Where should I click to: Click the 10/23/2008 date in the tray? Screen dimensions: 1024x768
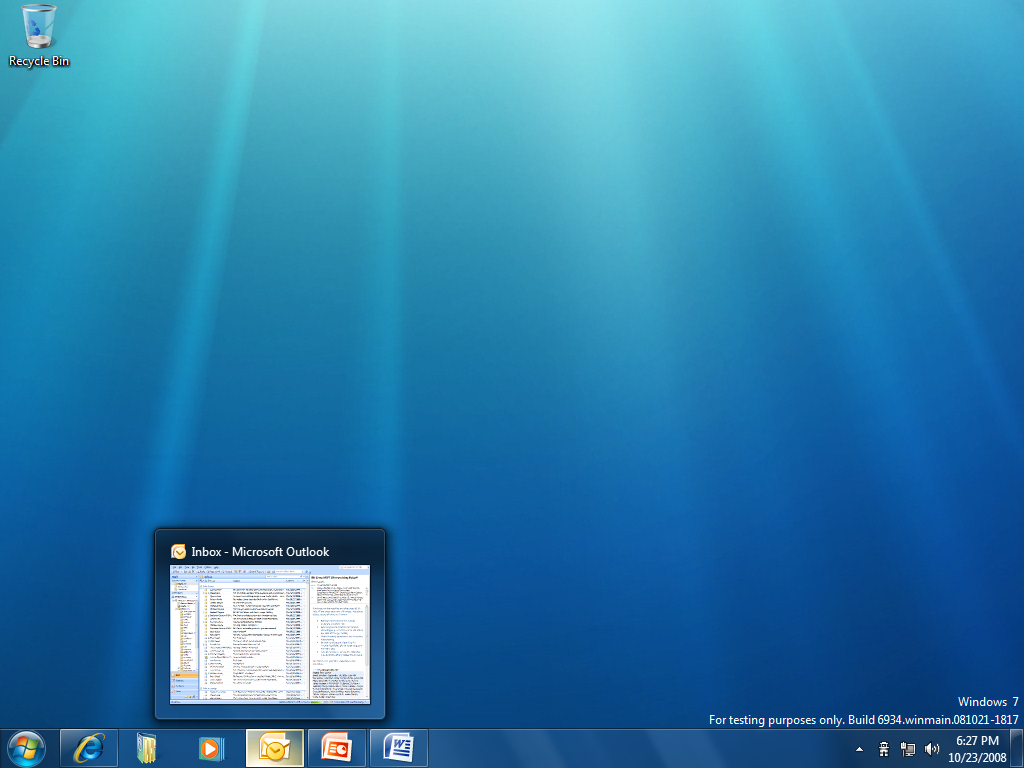[977, 757]
